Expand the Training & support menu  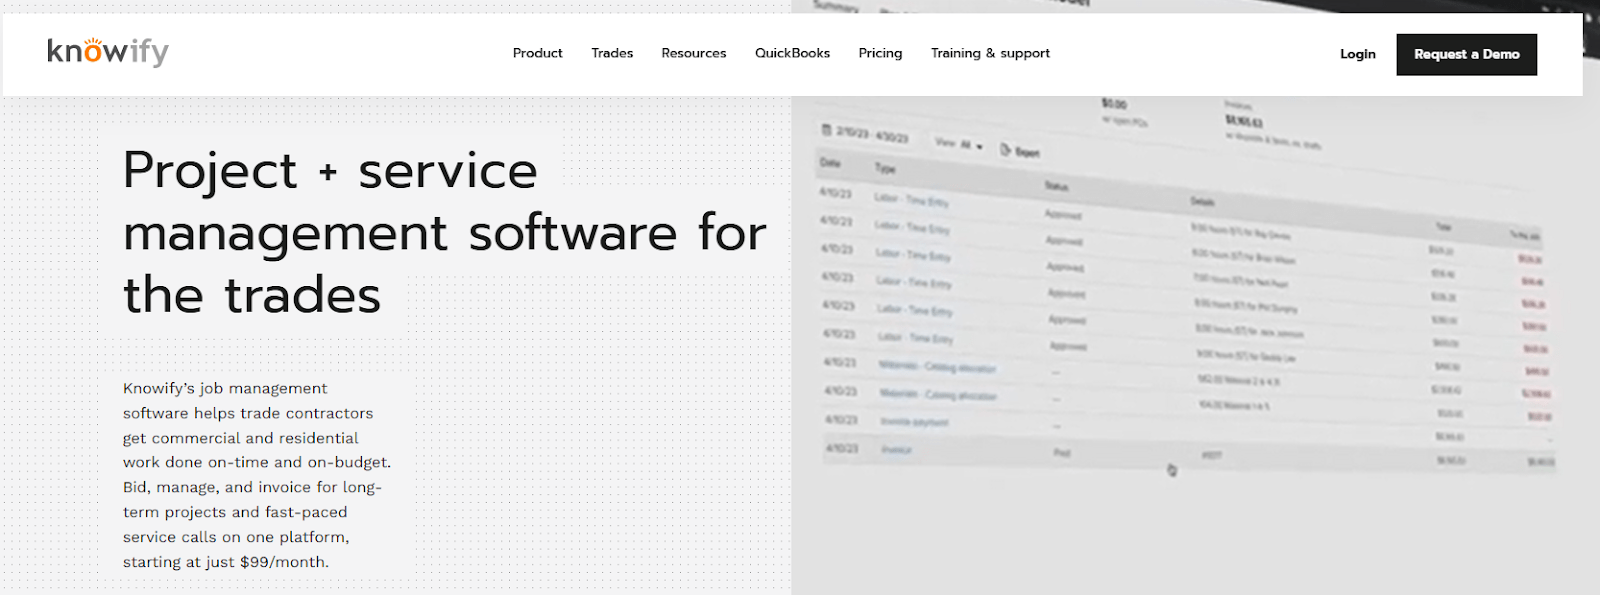pos(990,53)
